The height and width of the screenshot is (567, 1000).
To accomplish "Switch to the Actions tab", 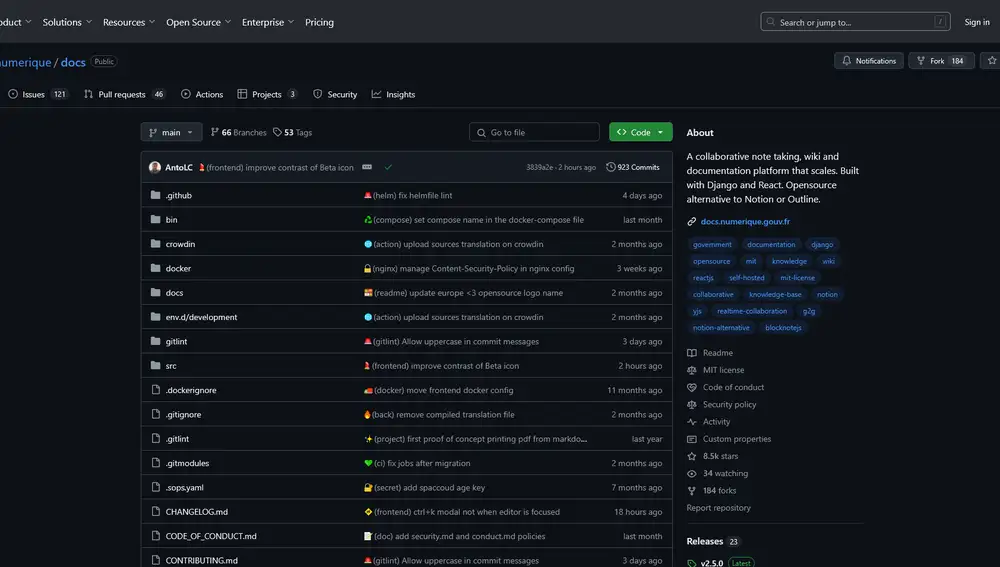I will [x=202, y=94].
